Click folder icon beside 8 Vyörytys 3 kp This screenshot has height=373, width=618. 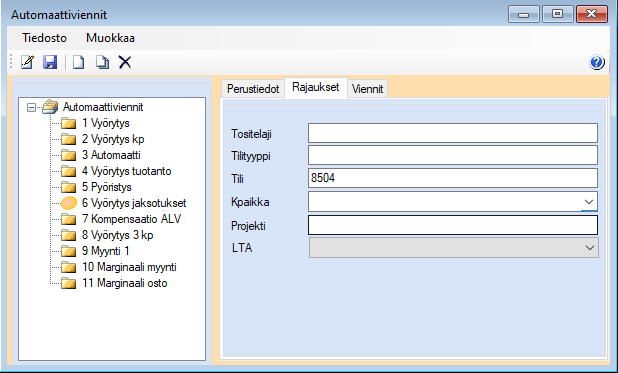69,235
